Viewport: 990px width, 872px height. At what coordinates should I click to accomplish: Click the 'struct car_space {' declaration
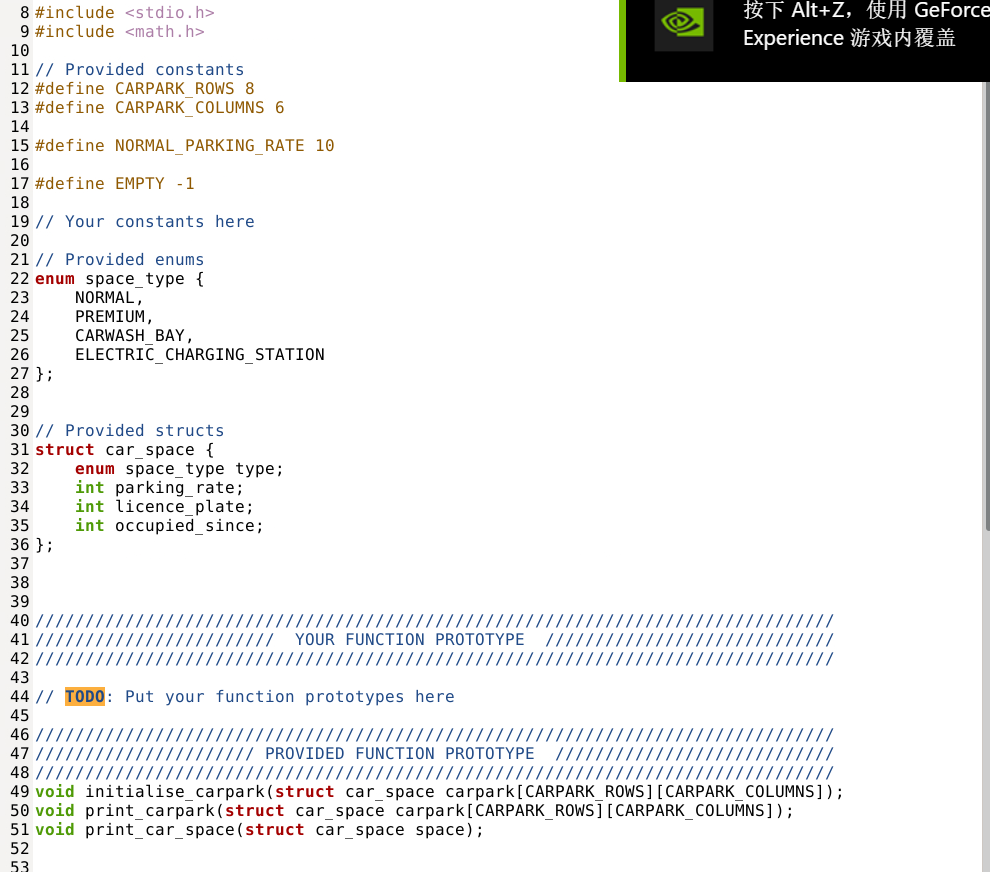point(125,450)
